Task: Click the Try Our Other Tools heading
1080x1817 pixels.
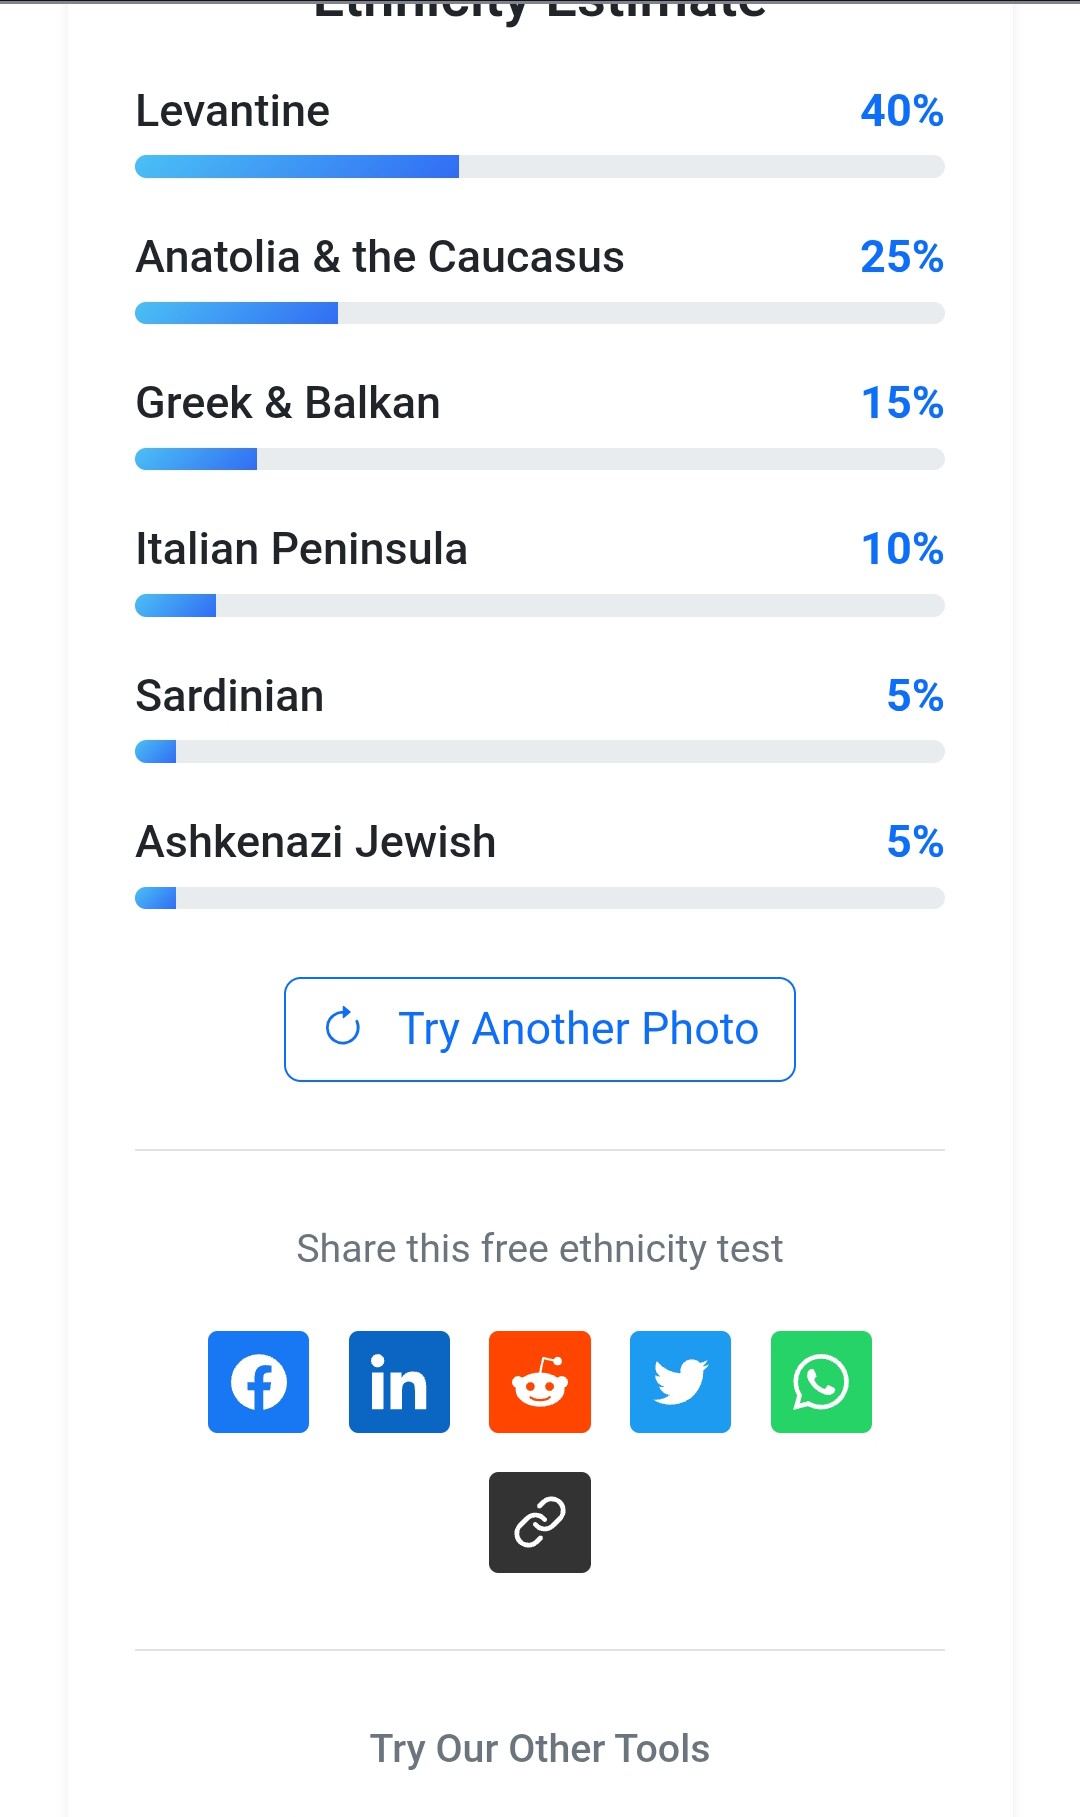Action: (540, 1749)
